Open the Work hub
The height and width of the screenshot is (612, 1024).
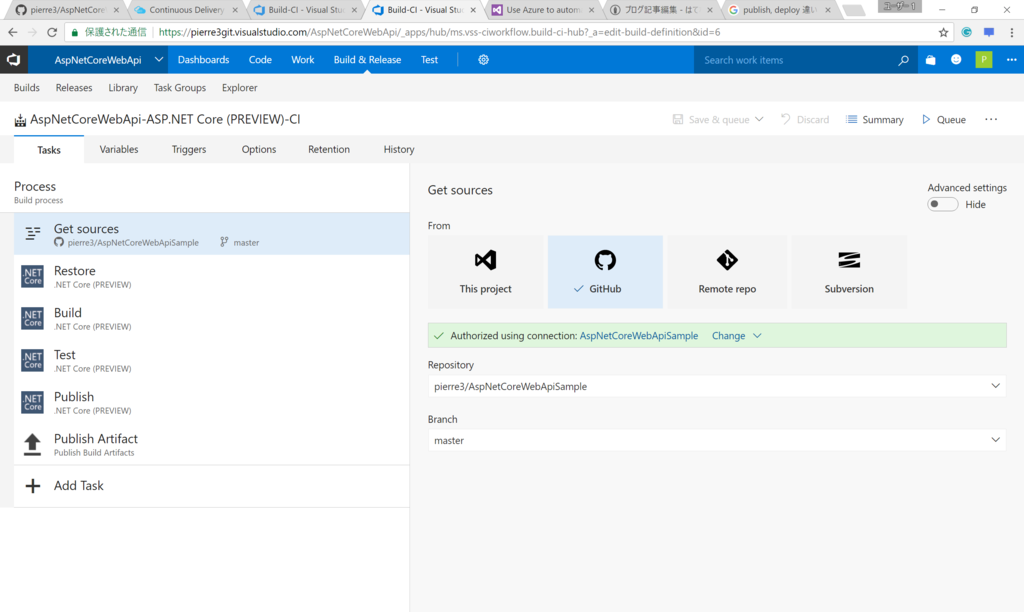tap(302, 59)
